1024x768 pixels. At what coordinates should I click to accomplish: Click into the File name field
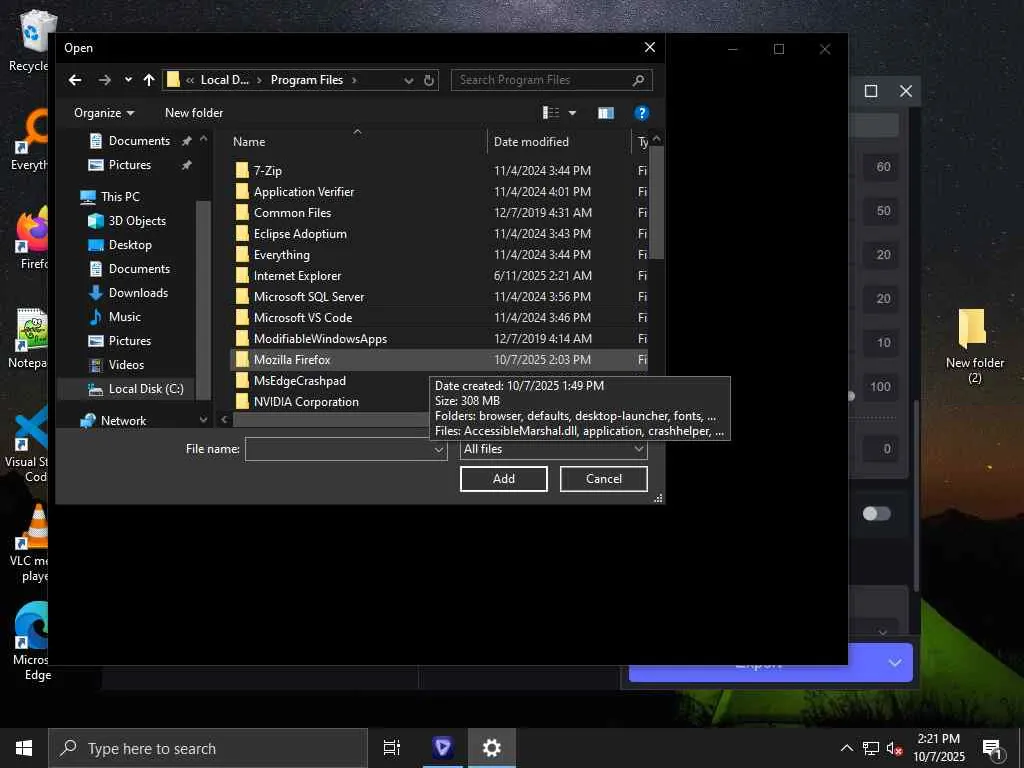[x=339, y=449]
